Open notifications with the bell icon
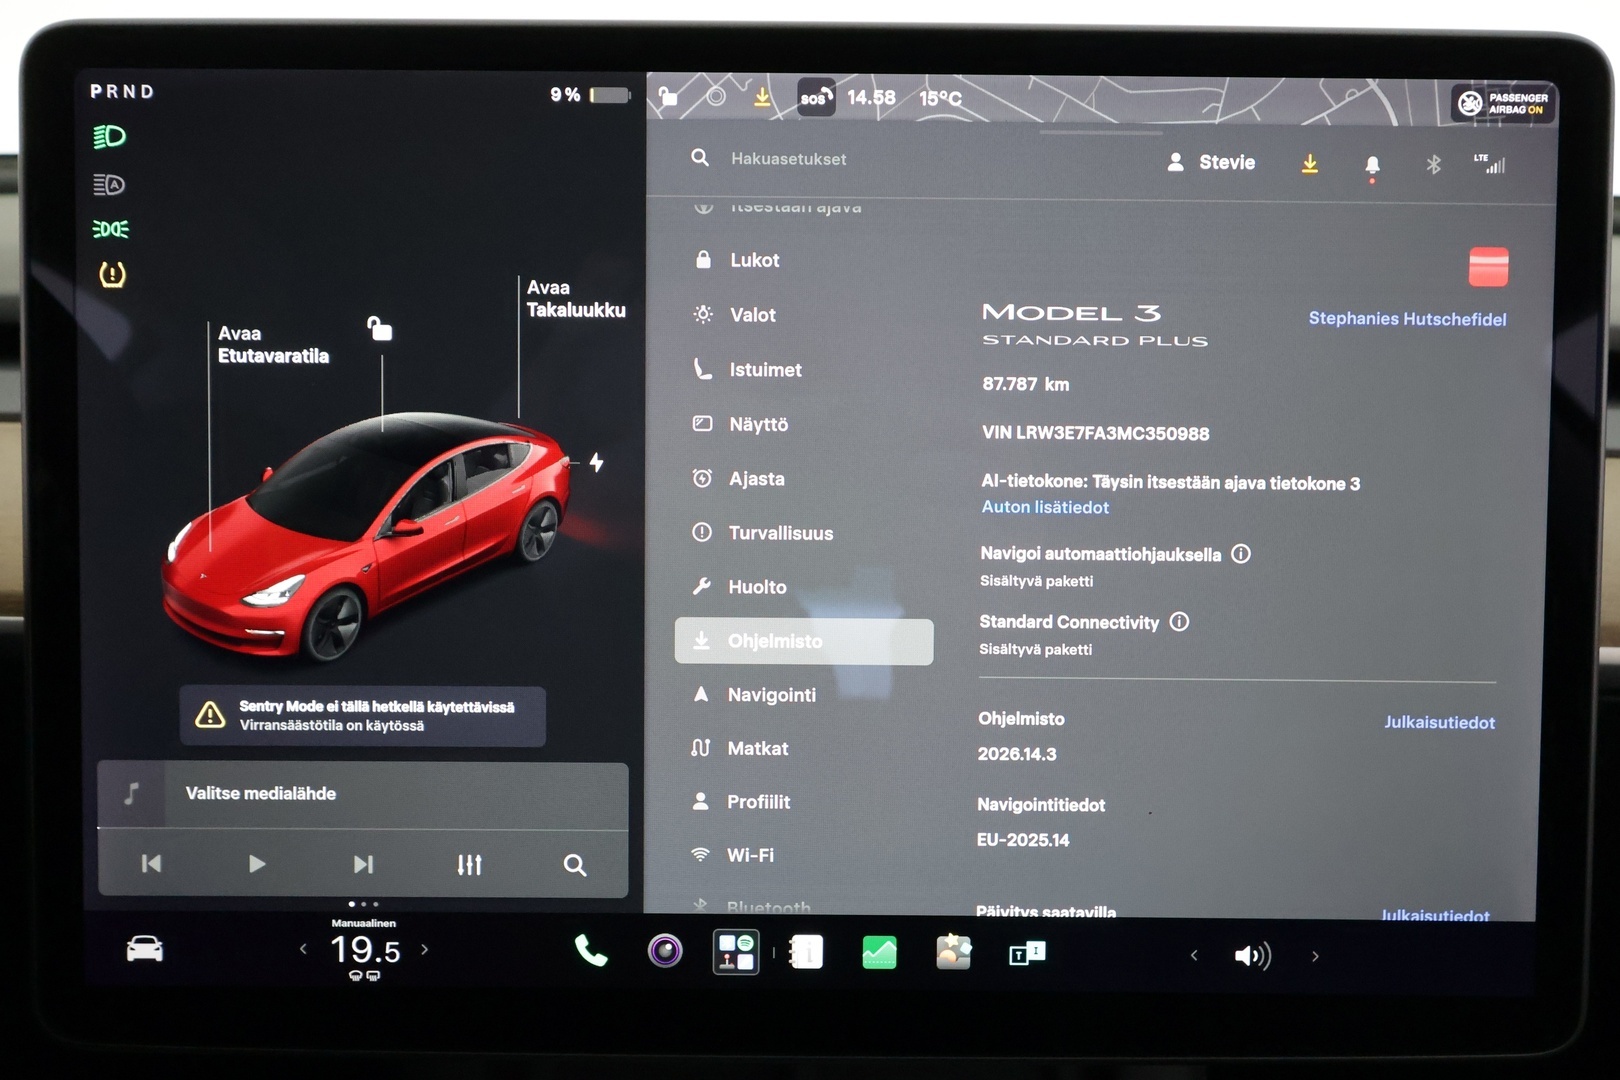The width and height of the screenshot is (1620, 1080). [1372, 165]
